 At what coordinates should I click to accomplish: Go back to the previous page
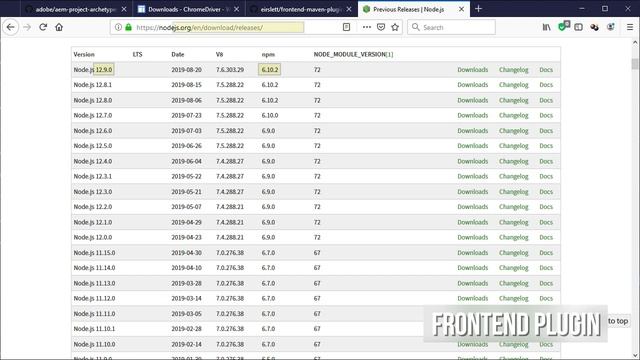click(x=11, y=27)
